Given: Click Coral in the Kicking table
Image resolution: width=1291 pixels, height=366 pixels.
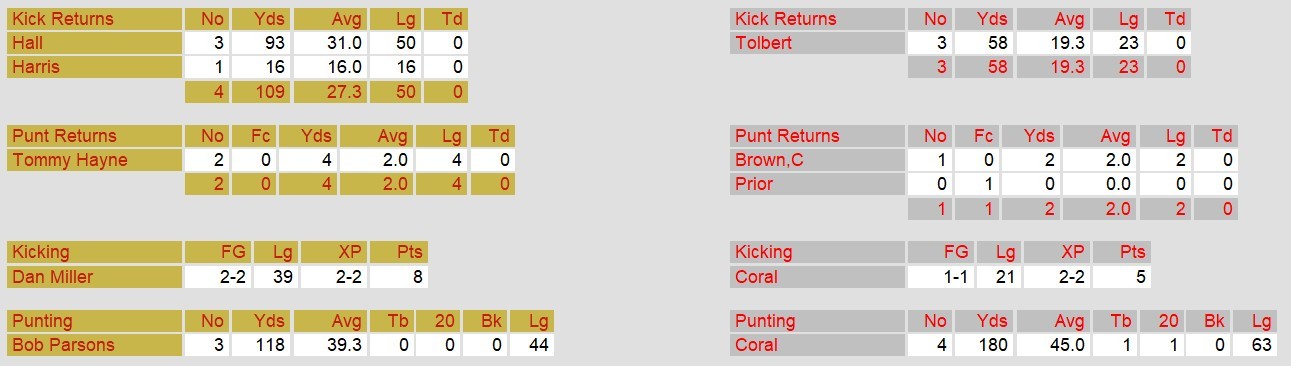Looking at the screenshot, I should (756, 277).
